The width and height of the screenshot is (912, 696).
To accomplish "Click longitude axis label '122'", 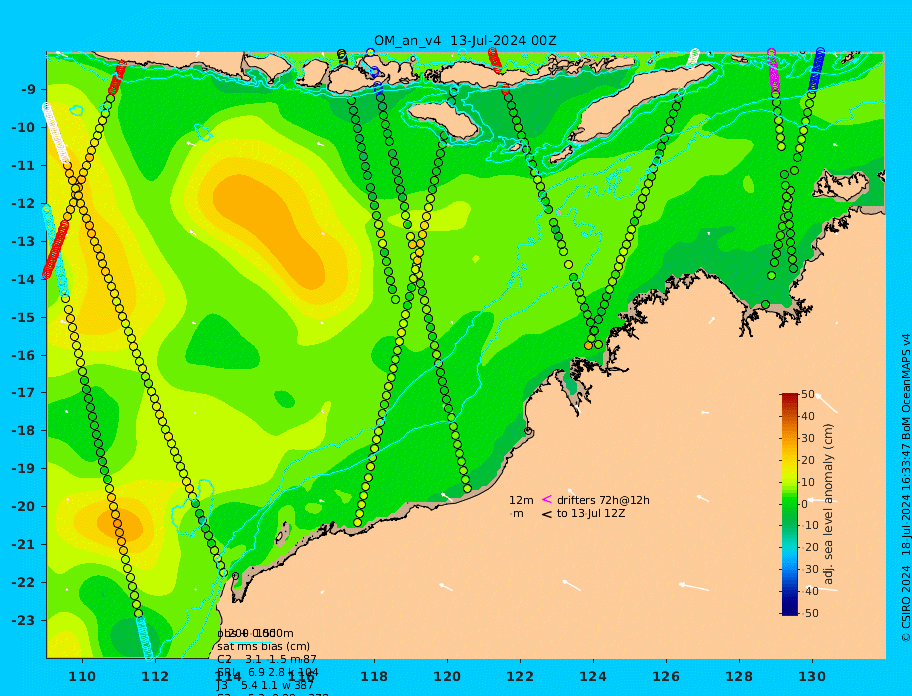I will click(x=521, y=677).
